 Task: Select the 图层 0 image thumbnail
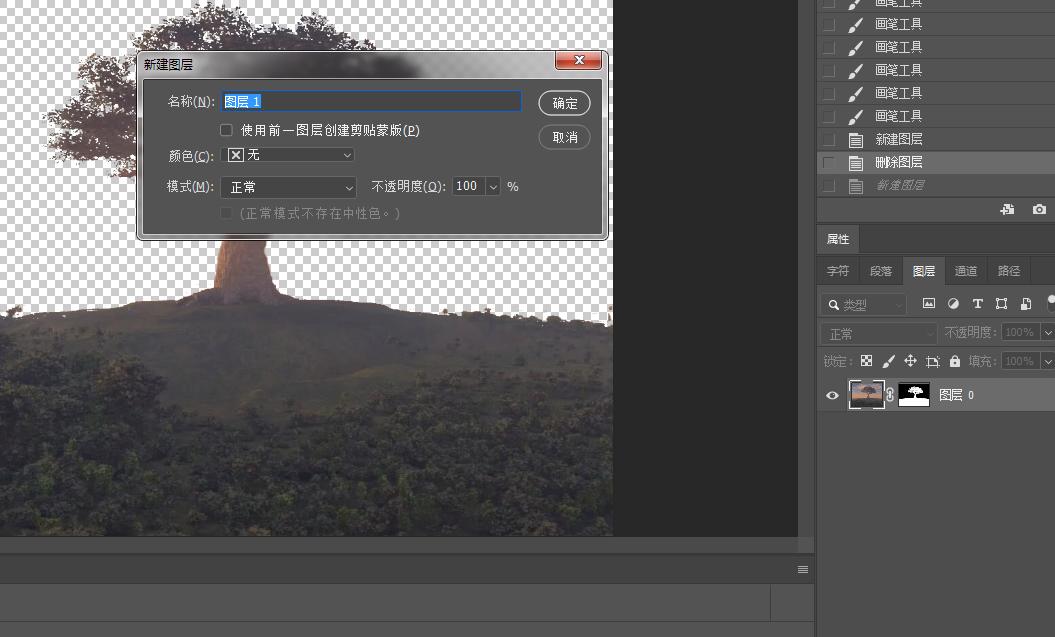867,394
